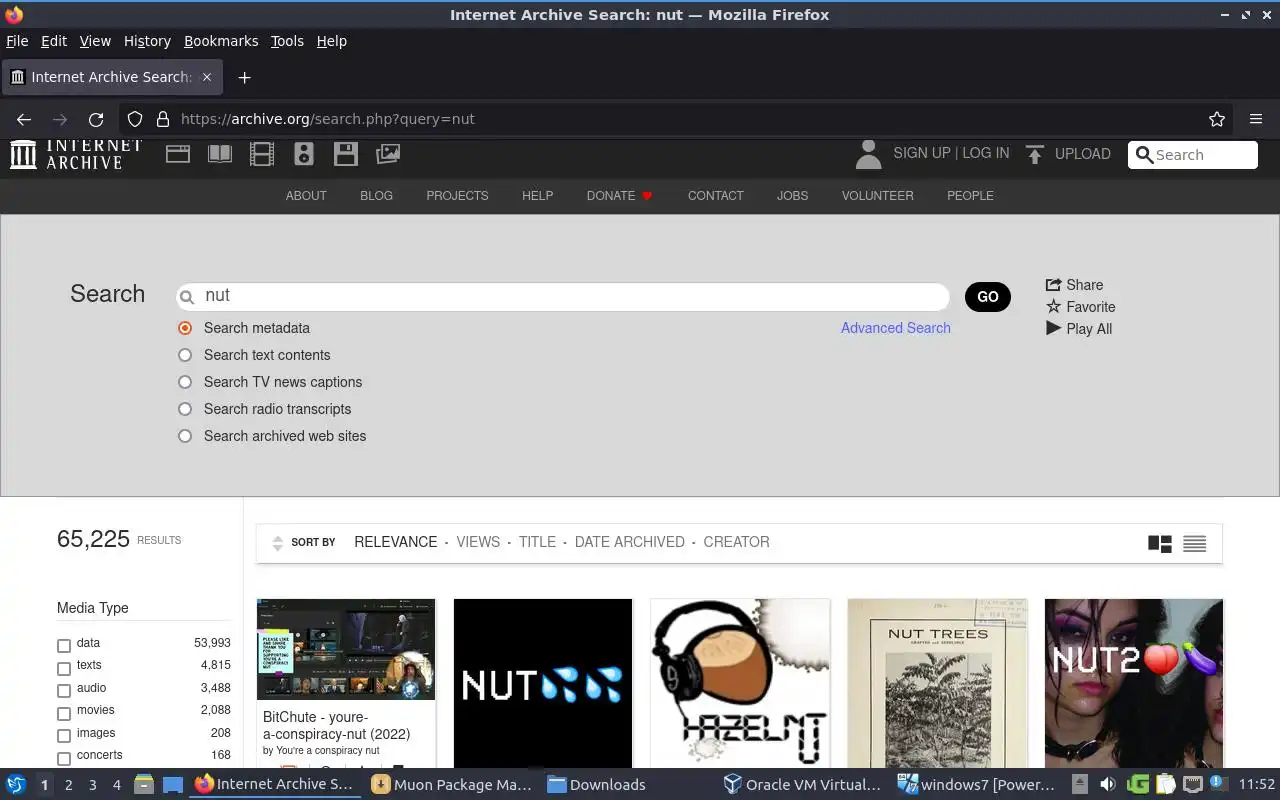This screenshot has width=1280, height=800.
Task: Click the GO search button
Action: 988,297
